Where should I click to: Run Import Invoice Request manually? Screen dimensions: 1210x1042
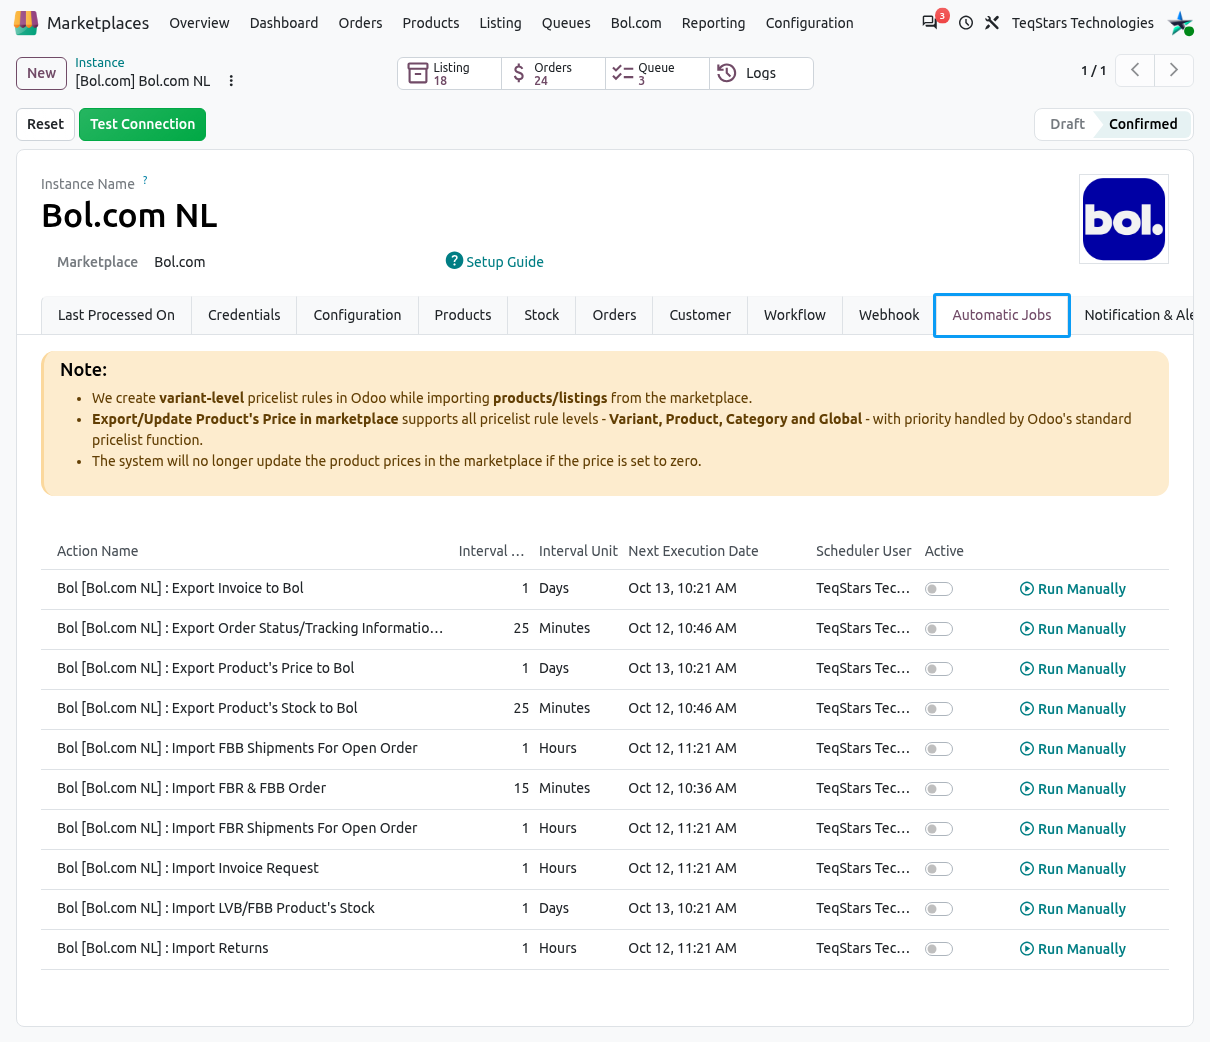tap(1073, 869)
